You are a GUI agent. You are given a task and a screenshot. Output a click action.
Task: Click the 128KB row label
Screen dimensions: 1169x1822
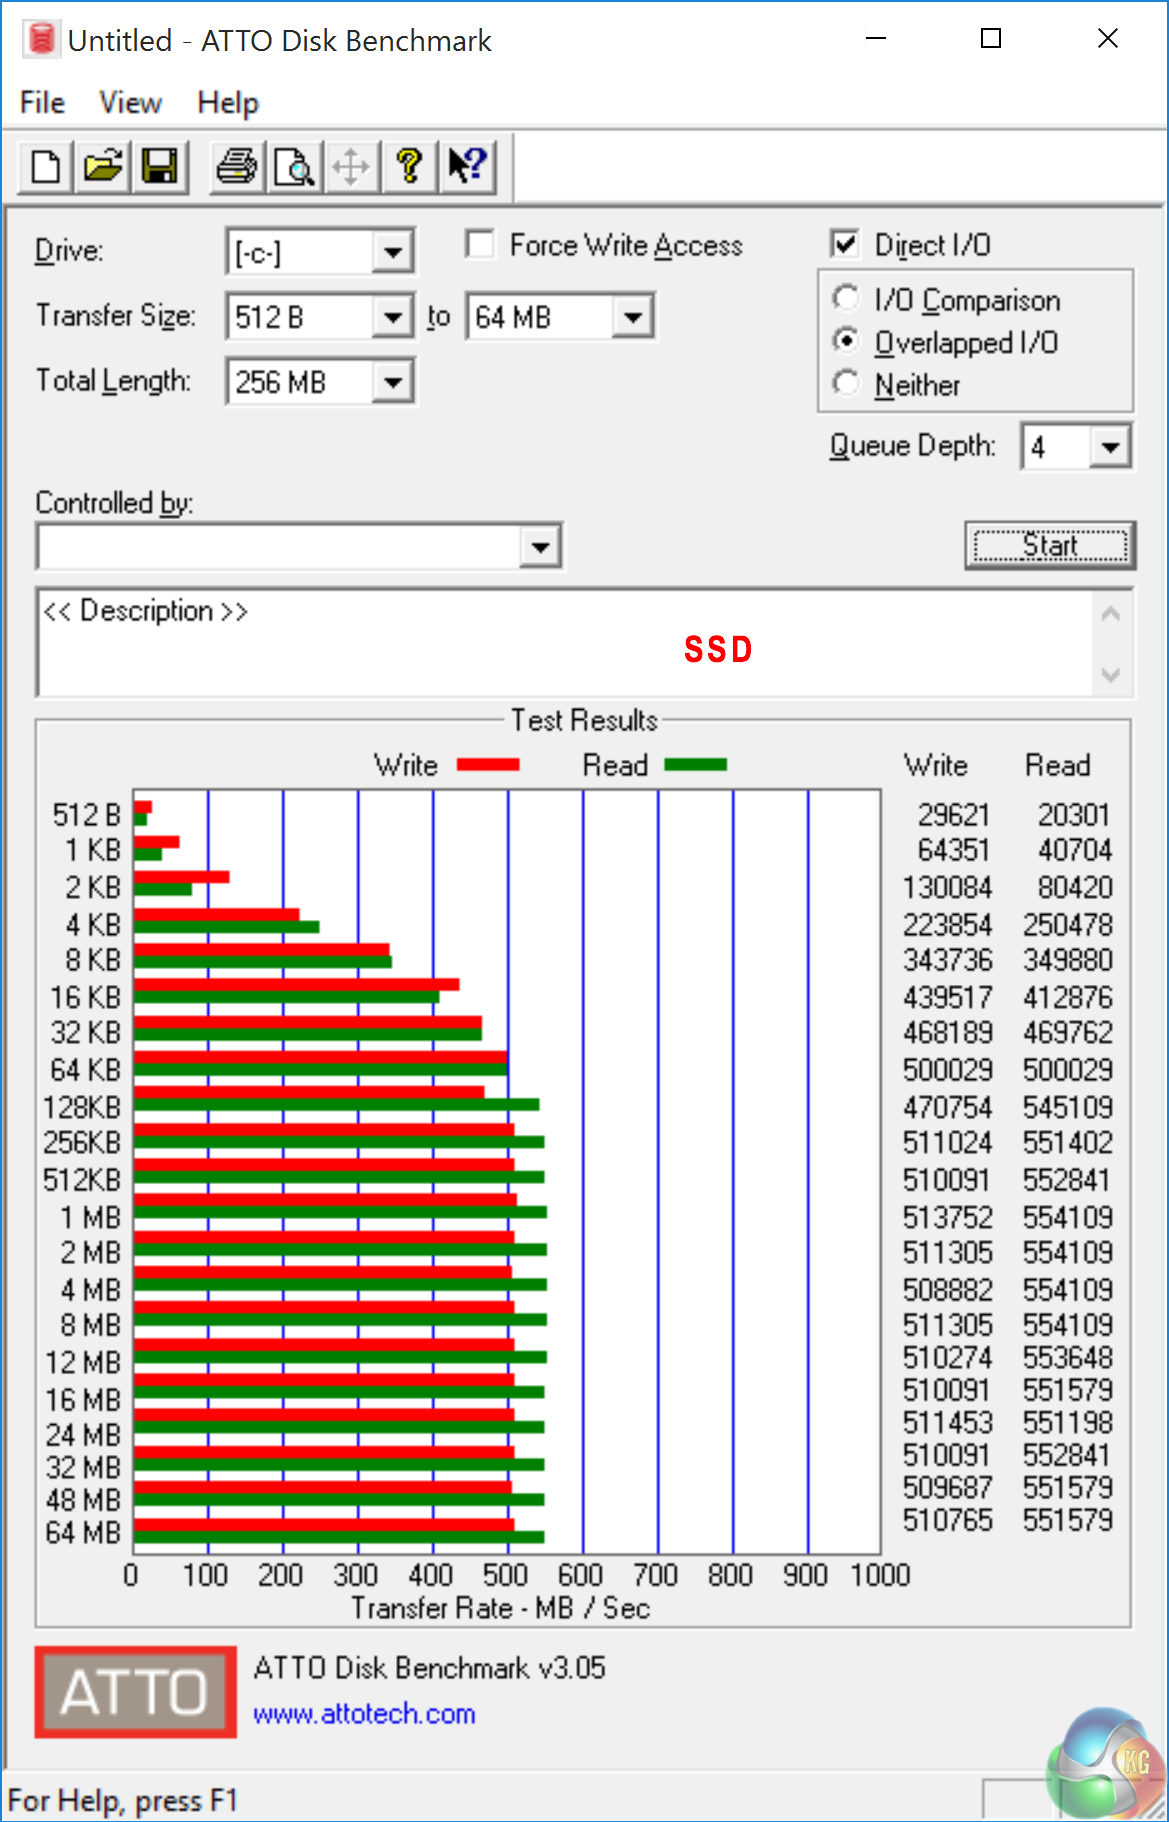tap(82, 1107)
